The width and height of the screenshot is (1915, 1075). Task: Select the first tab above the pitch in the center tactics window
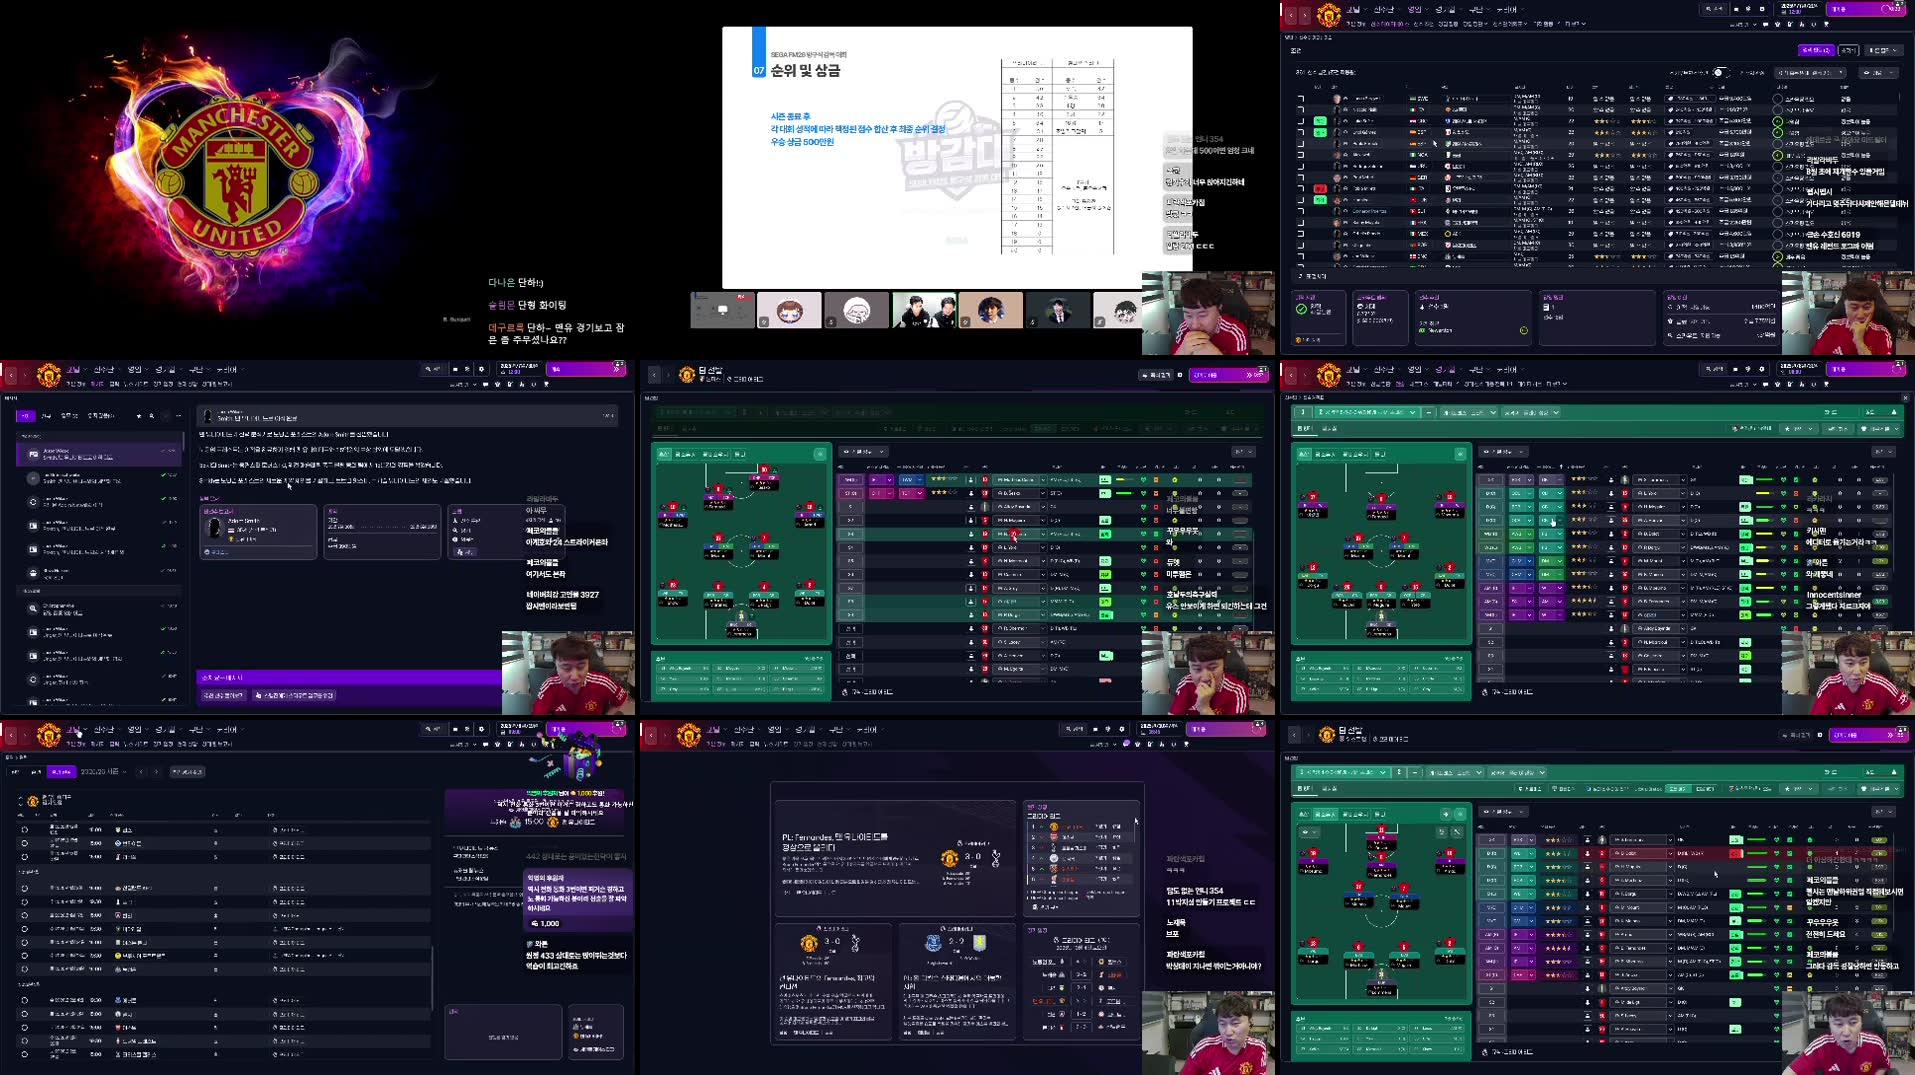click(663, 454)
